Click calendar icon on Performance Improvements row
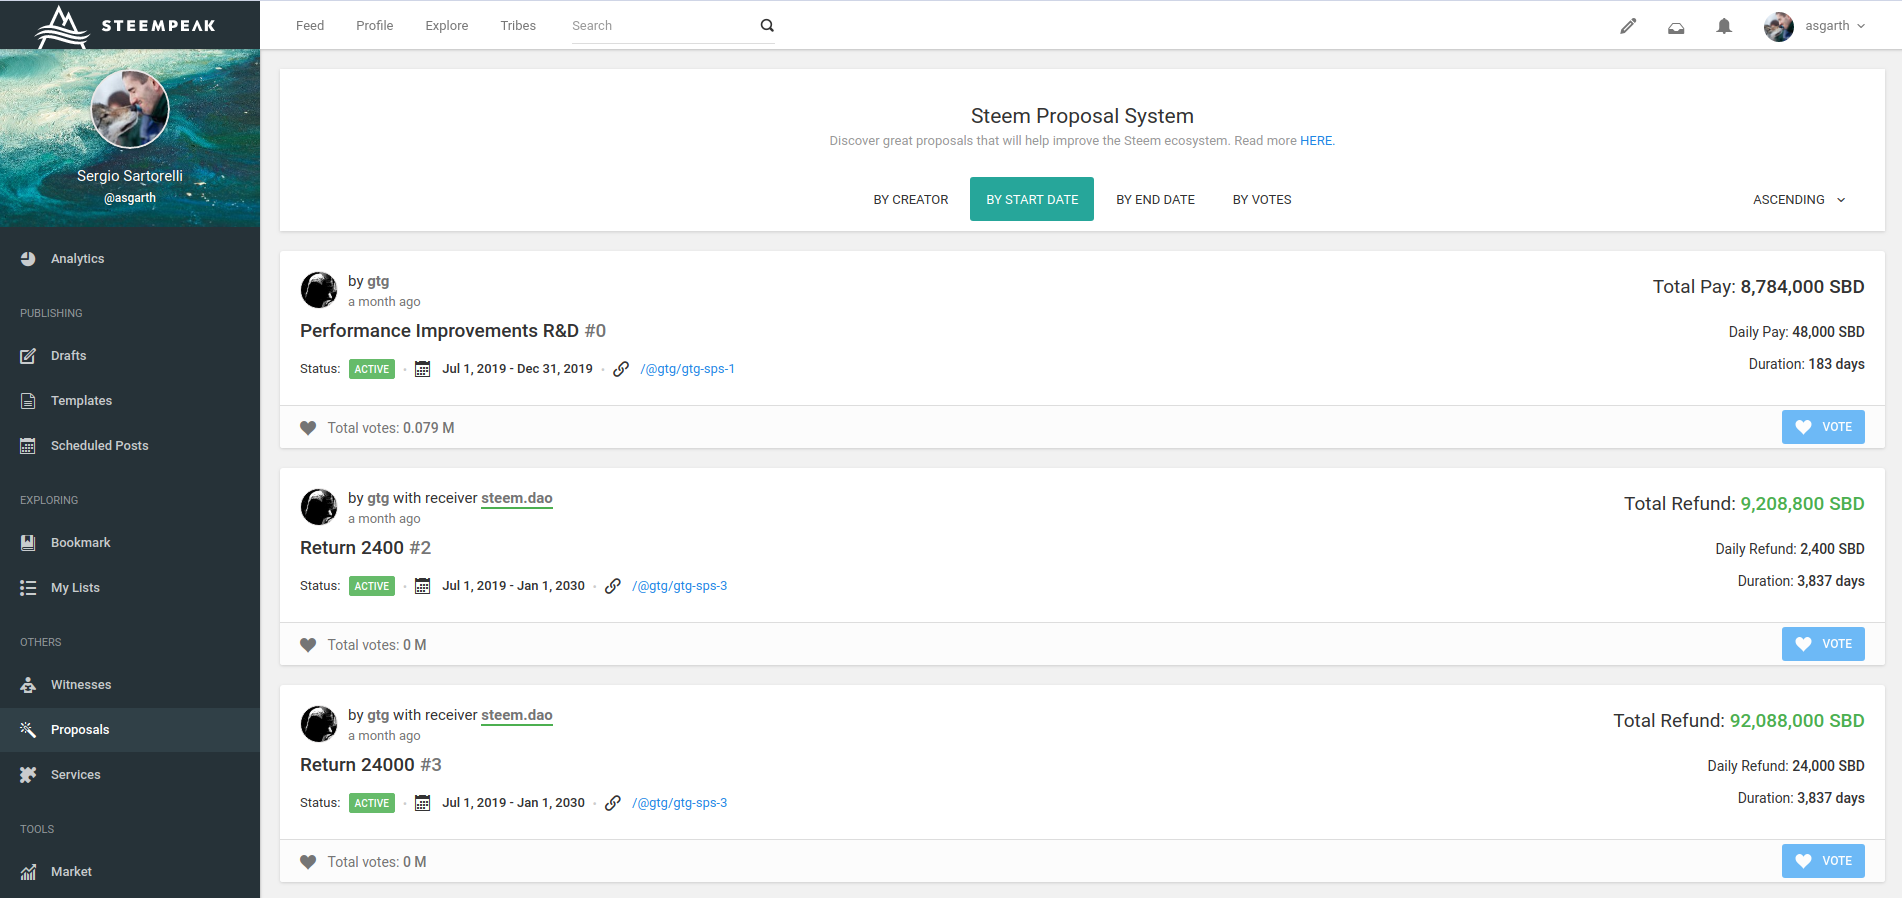The image size is (1902, 898). click(423, 369)
